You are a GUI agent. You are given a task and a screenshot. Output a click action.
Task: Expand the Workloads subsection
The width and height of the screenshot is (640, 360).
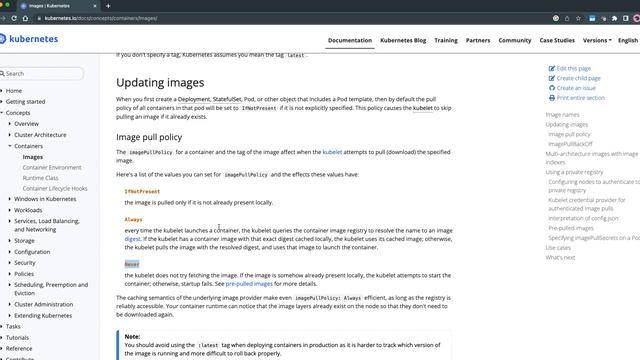click(x=10, y=210)
